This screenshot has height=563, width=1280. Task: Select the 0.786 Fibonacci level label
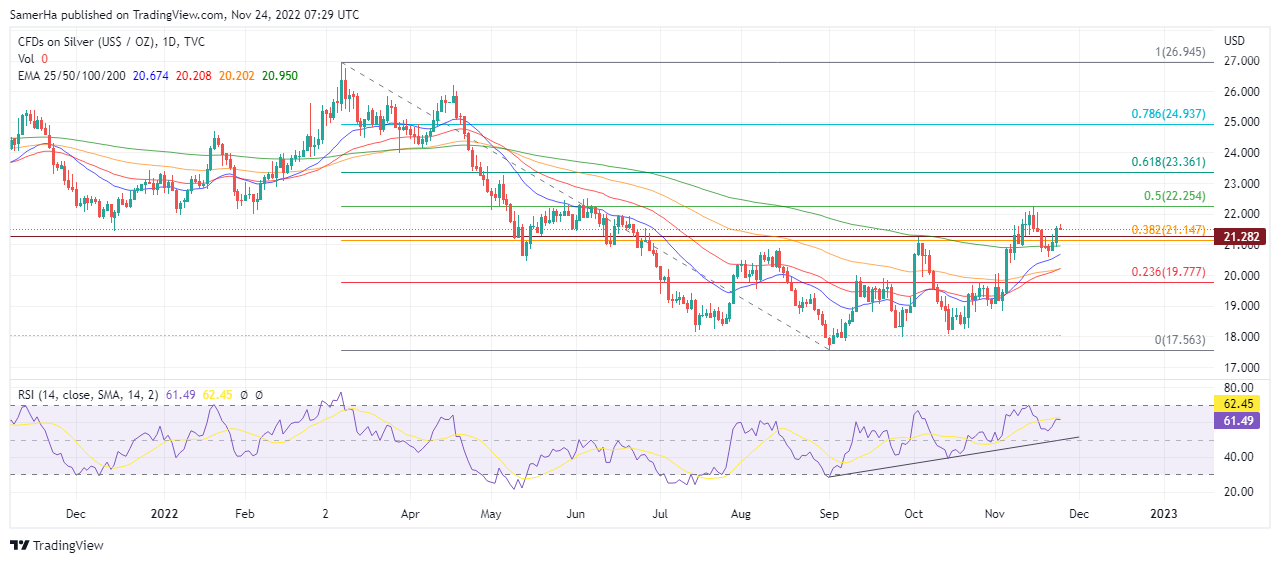(x=1172, y=114)
